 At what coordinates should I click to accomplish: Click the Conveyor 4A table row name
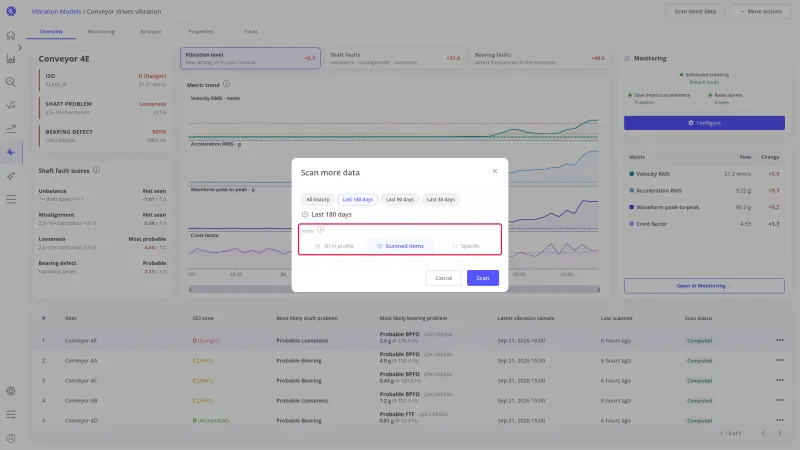point(81,360)
